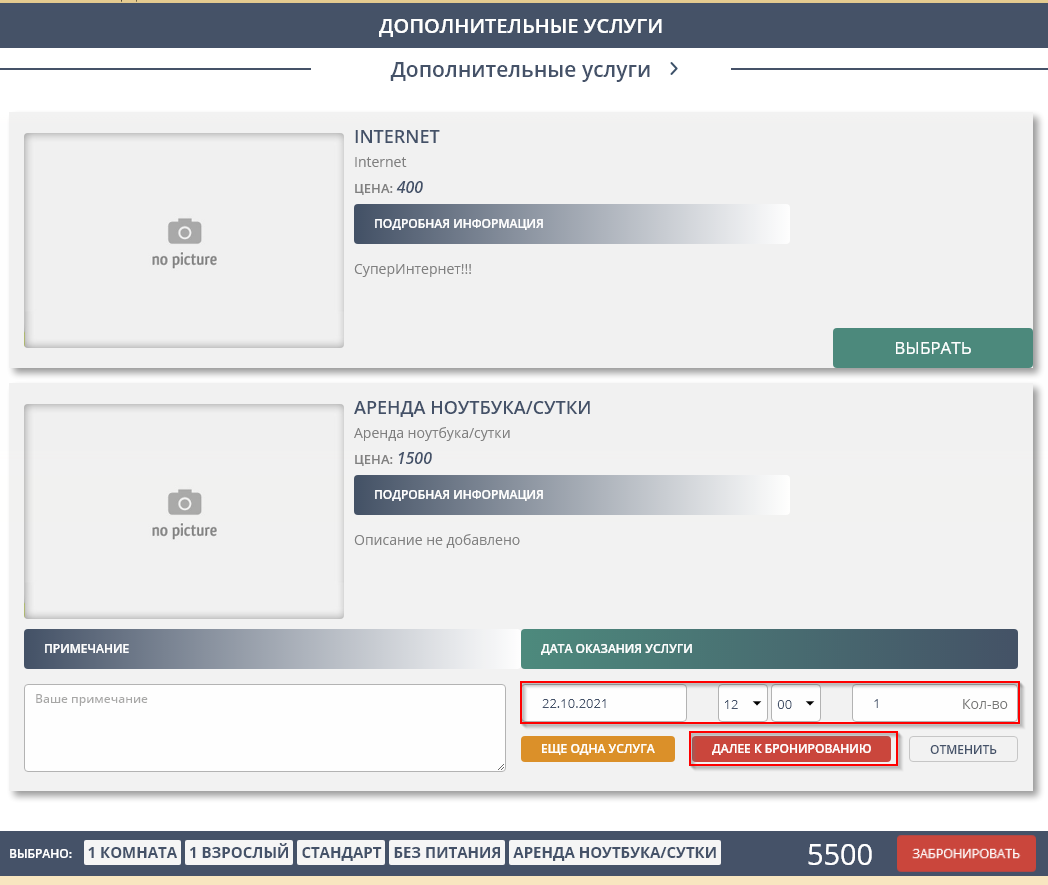Click into the Ваше примечание text area

coord(264,727)
